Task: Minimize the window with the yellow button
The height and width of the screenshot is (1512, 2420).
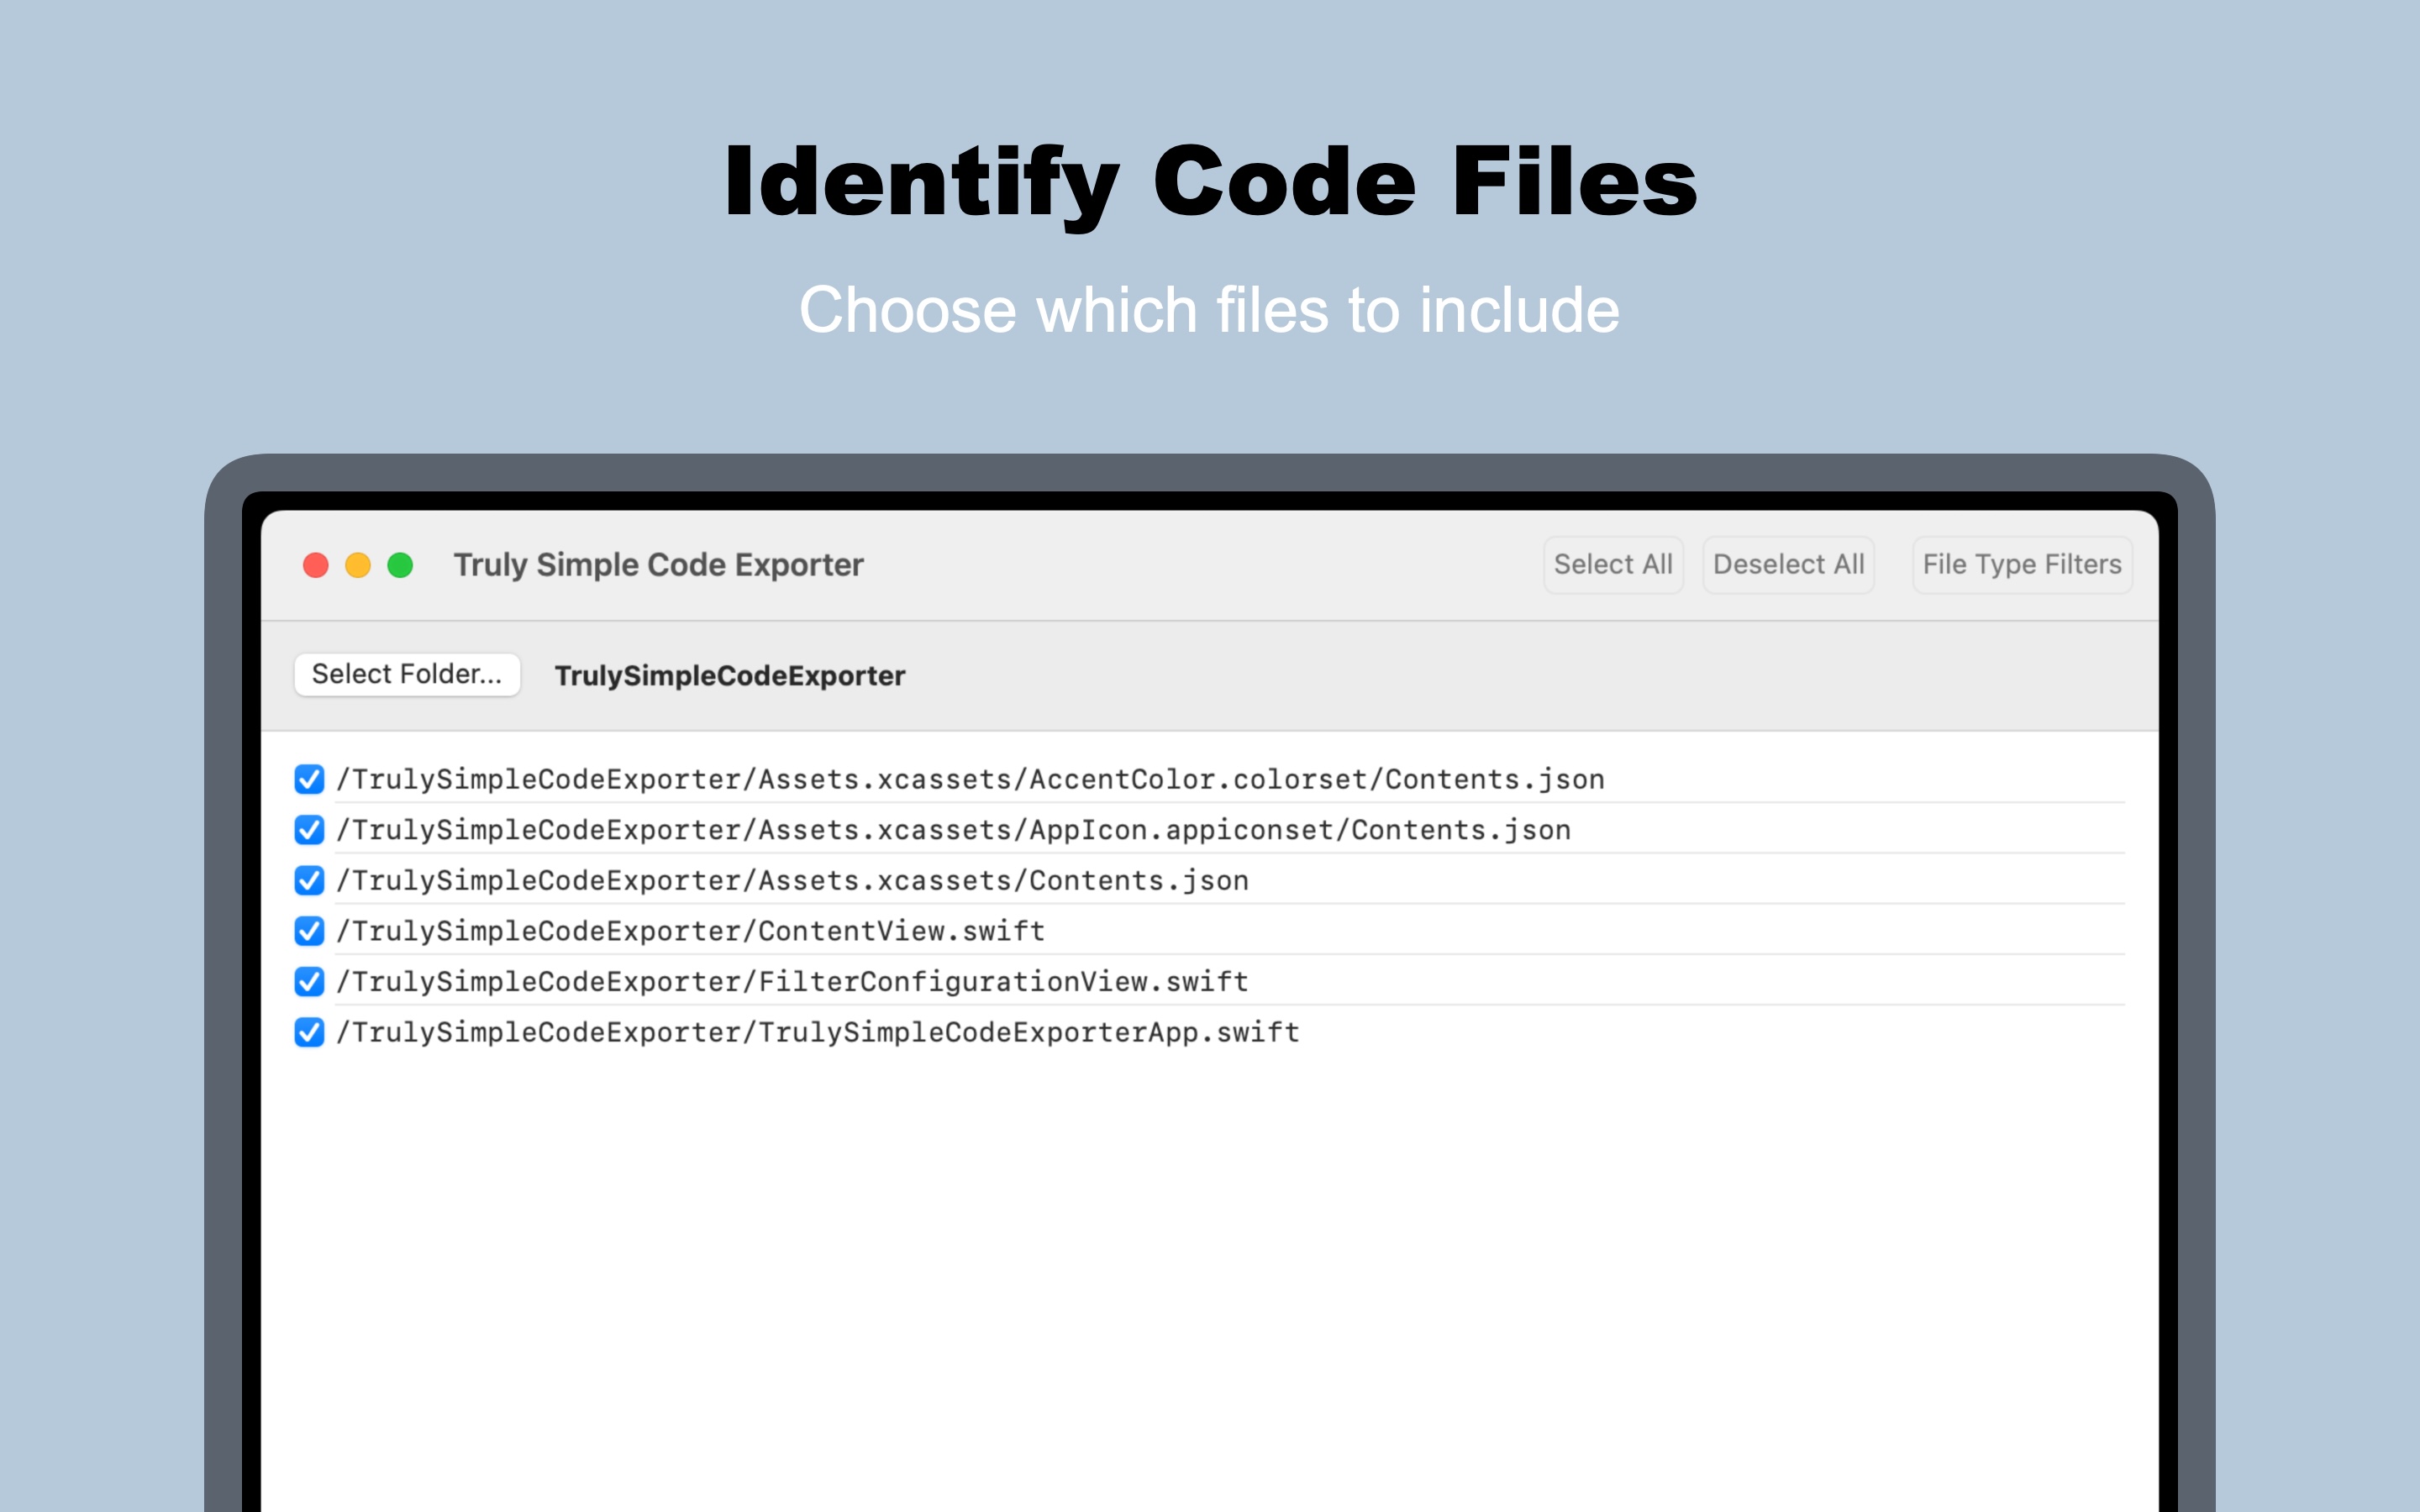Action: pos(358,566)
